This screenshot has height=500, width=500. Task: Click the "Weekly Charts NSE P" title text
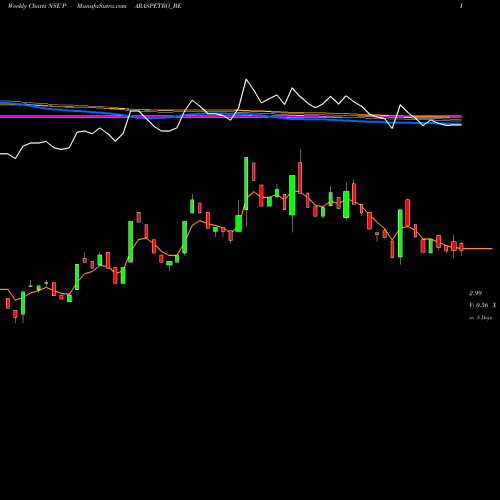click(x=37, y=6)
